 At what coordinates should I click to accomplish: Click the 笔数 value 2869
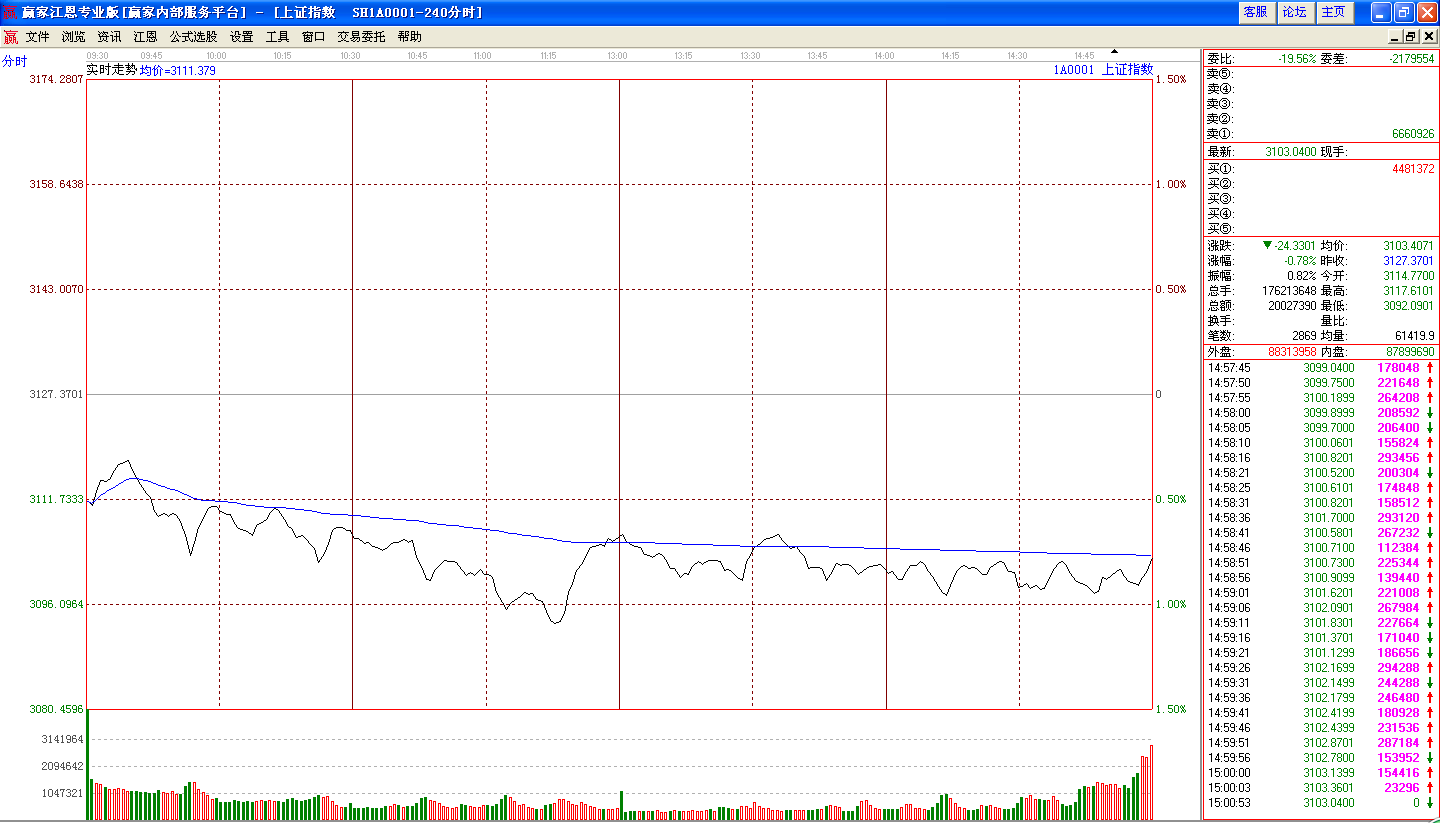tap(1304, 336)
